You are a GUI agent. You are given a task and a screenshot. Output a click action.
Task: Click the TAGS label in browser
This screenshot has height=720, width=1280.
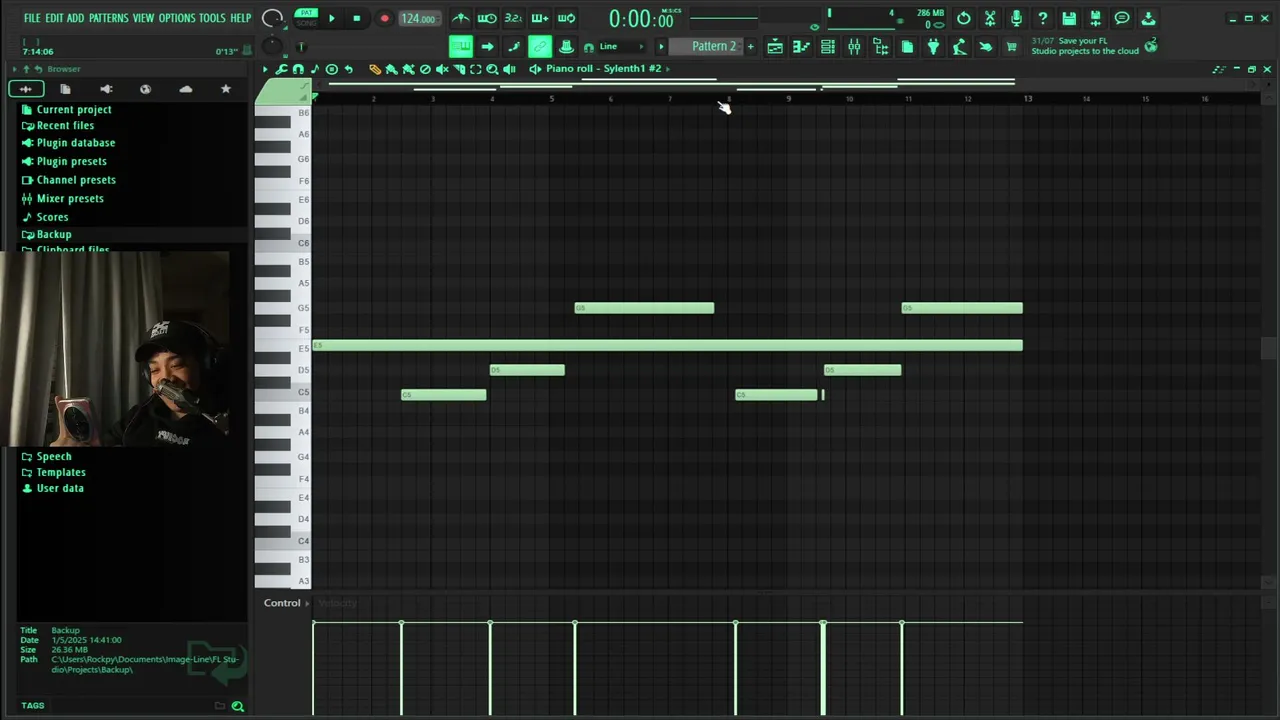(x=33, y=705)
